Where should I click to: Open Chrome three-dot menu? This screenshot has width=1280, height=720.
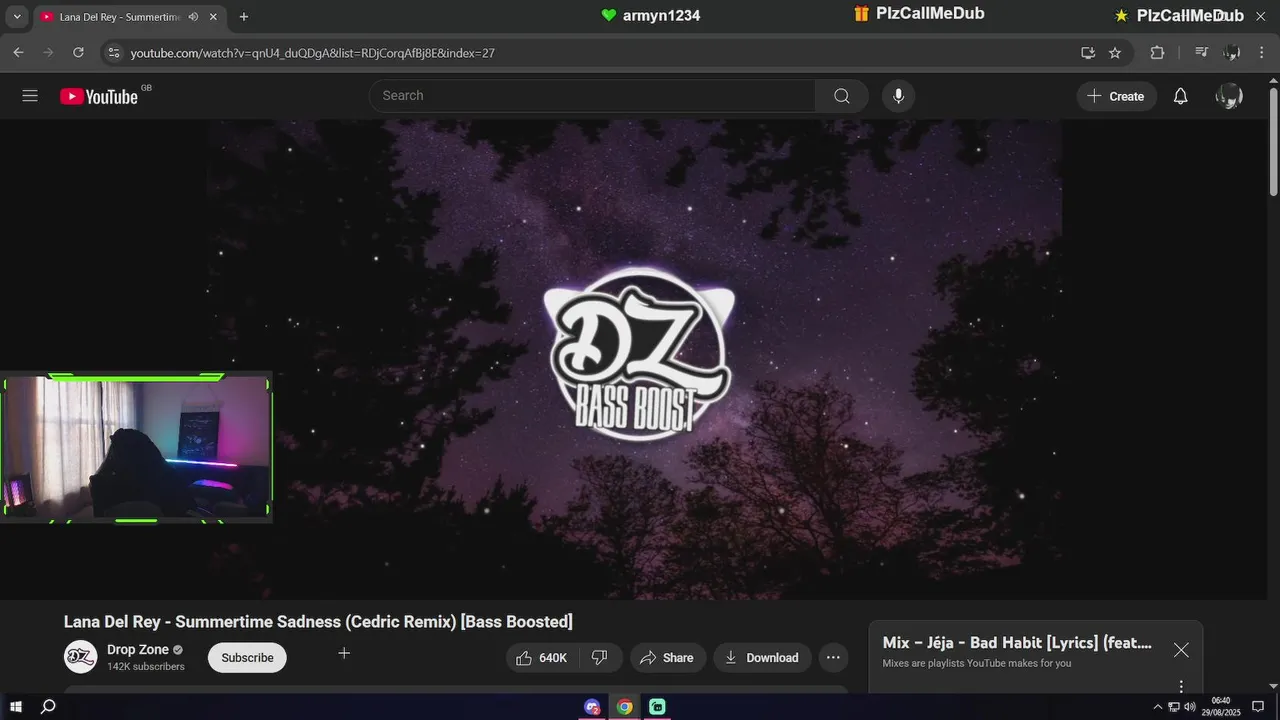1261,53
